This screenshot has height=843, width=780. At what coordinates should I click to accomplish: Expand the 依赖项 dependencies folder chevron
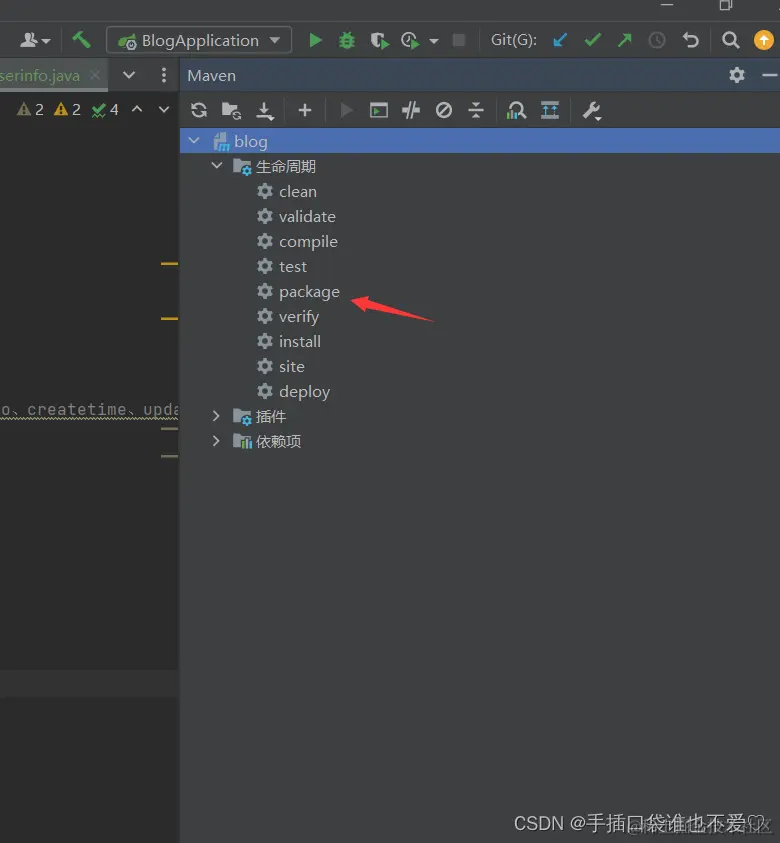click(x=216, y=441)
